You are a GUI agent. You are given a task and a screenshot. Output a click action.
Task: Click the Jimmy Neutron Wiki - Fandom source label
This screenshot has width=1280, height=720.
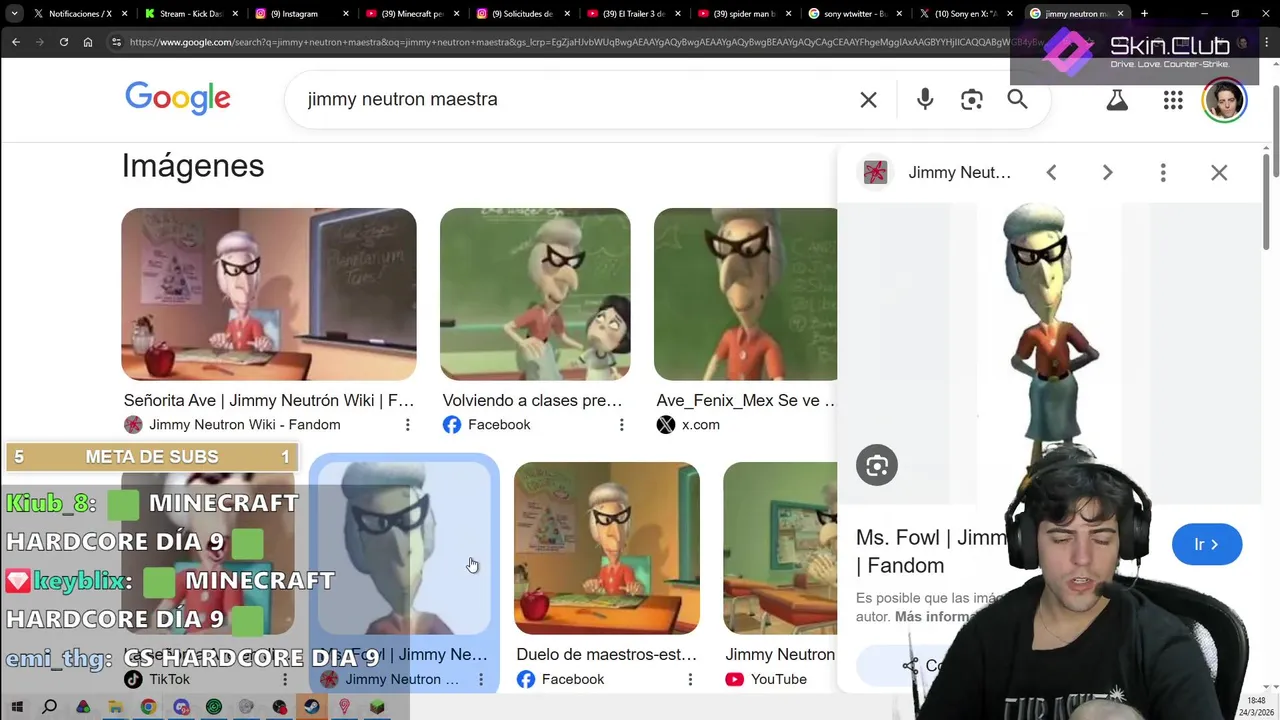click(x=245, y=425)
